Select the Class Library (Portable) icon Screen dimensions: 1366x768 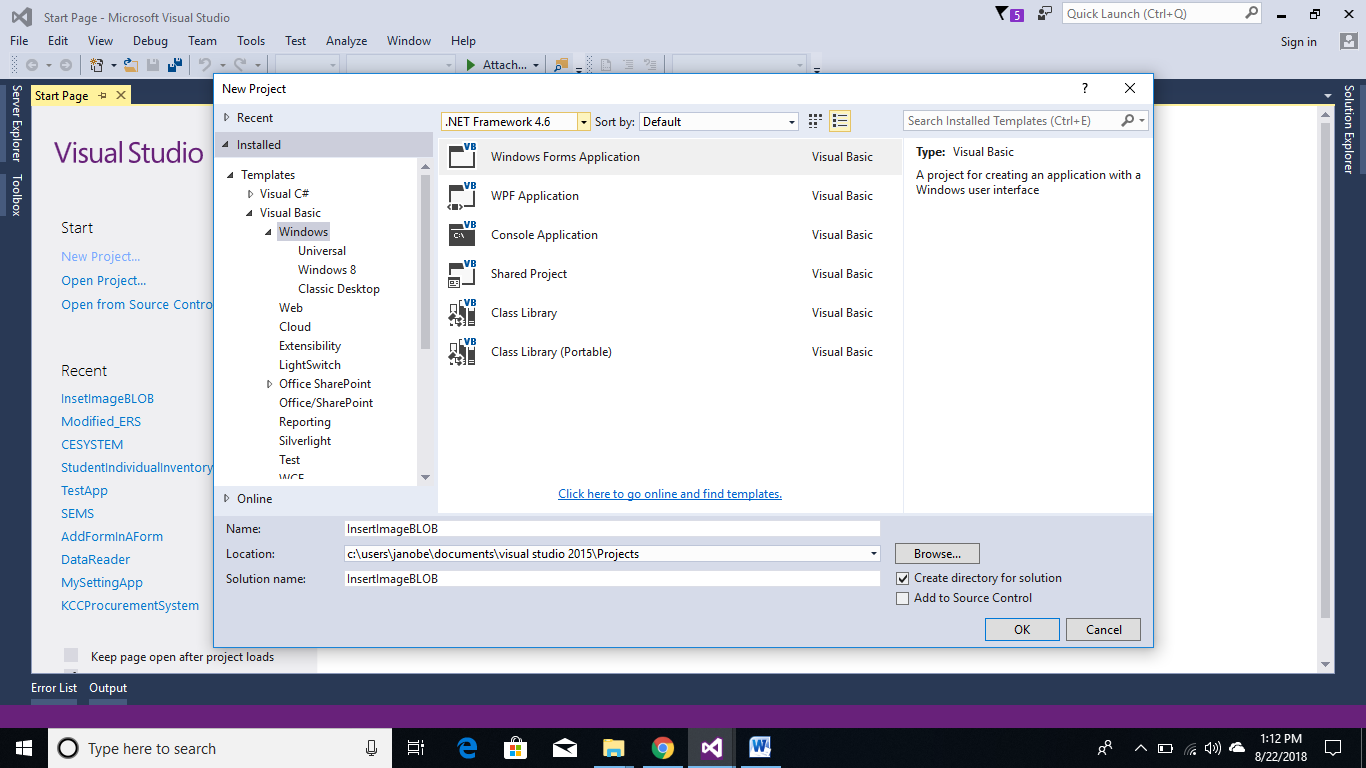(x=462, y=352)
